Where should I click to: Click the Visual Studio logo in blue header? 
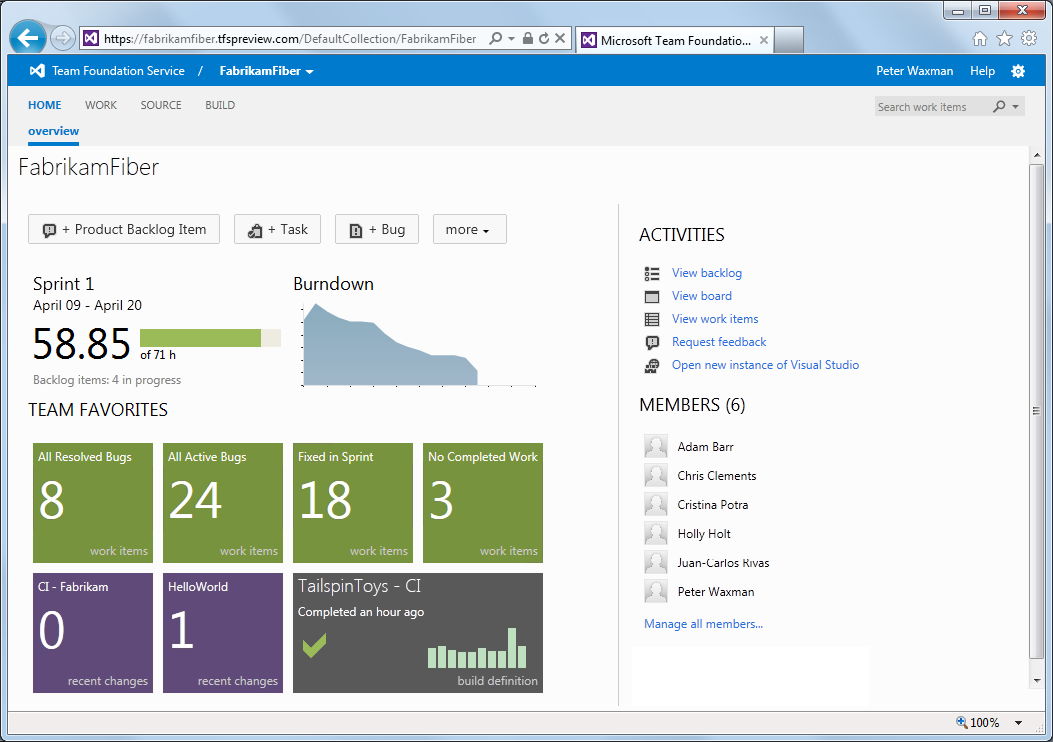37,71
